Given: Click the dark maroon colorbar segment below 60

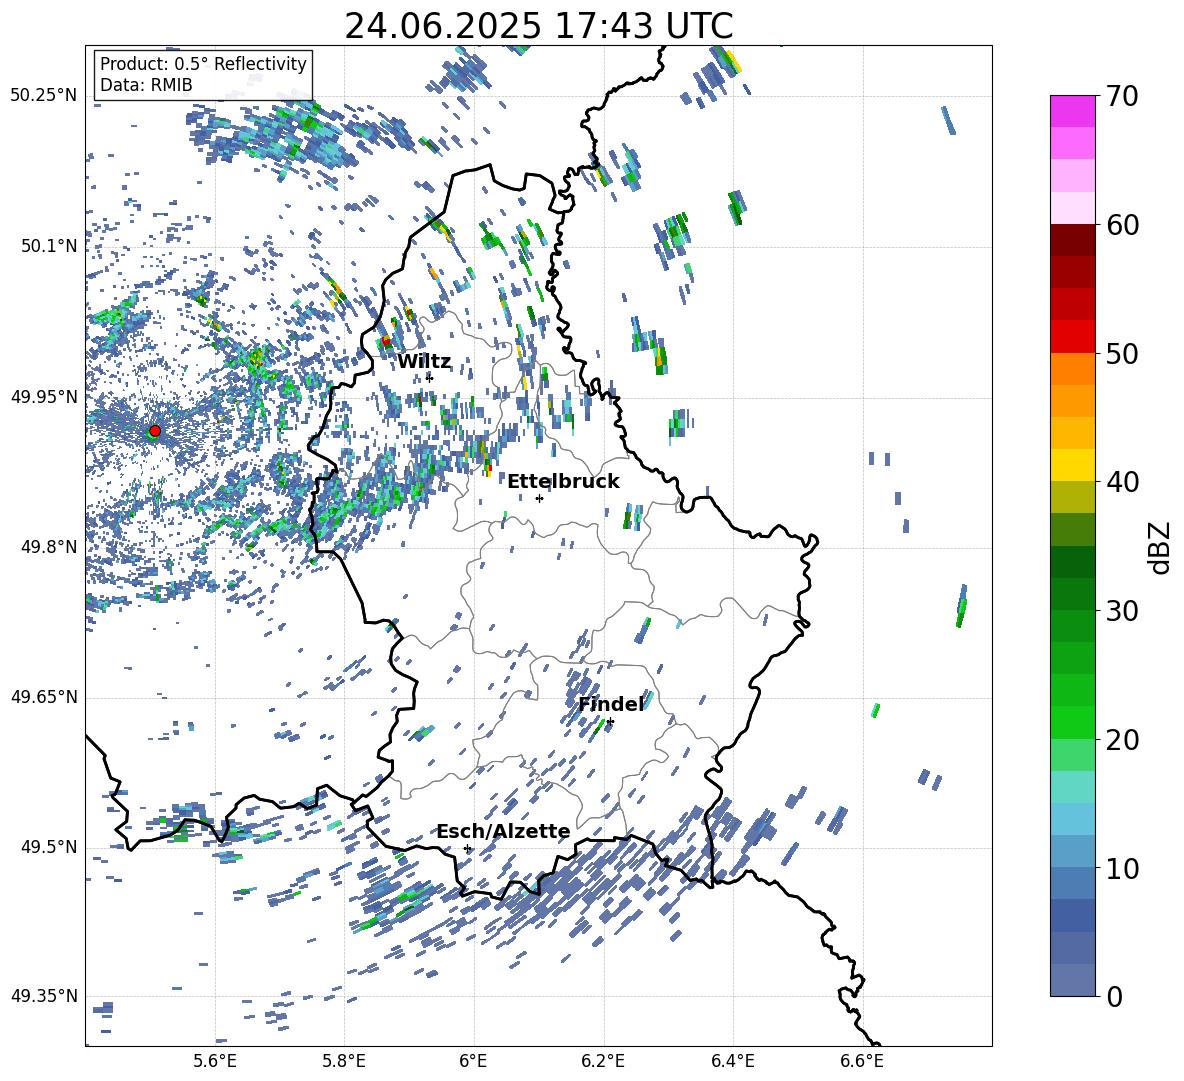Looking at the screenshot, I should [1072, 240].
